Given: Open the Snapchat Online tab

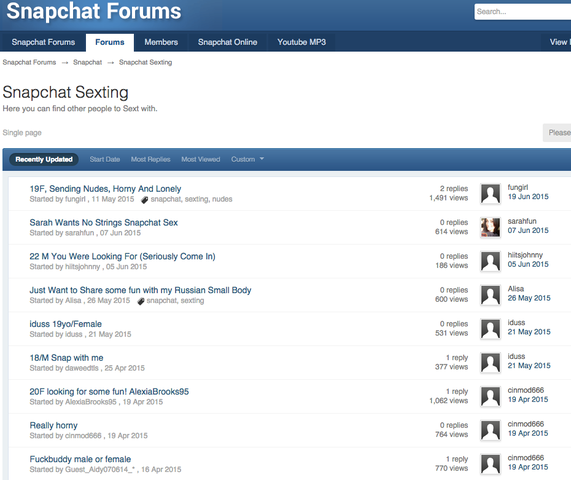Looking at the screenshot, I should pyautogui.click(x=228, y=42).
